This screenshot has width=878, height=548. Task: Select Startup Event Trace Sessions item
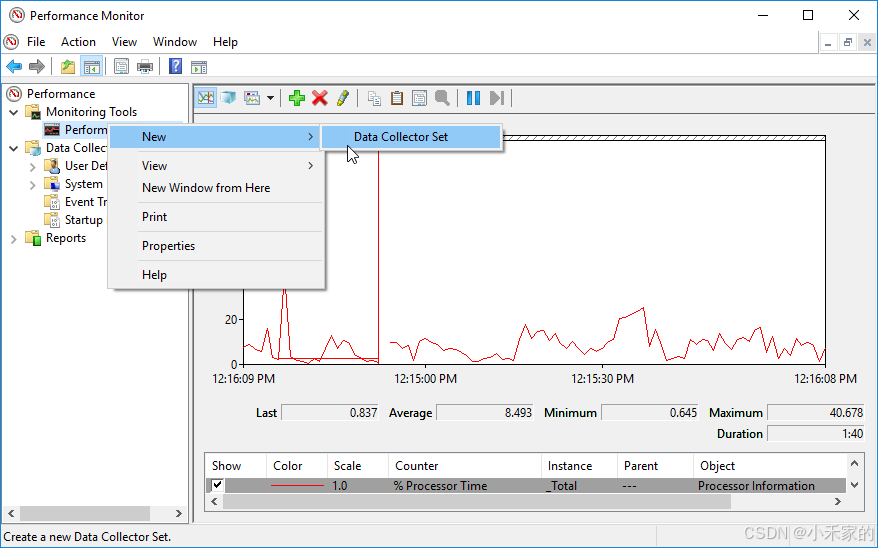[83, 220]
